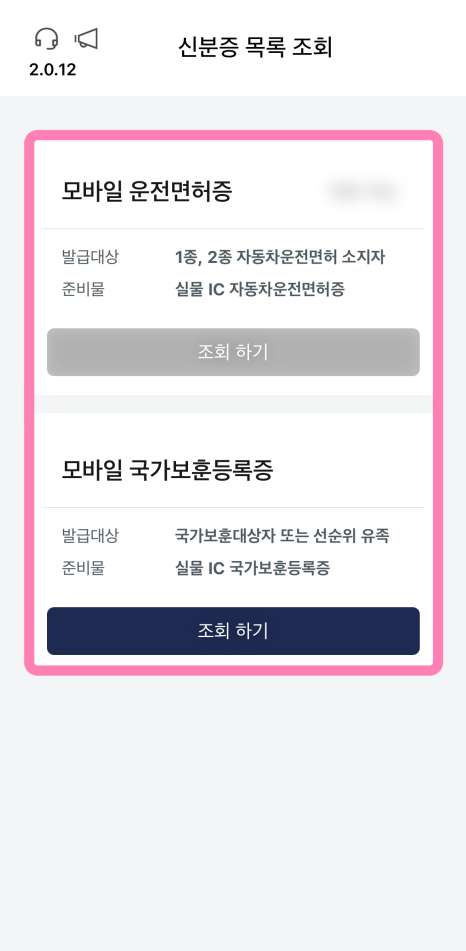Tap the 발급대상 label in the 운전면허증 card
Screen dimensions: 466x951
point(90,257)
